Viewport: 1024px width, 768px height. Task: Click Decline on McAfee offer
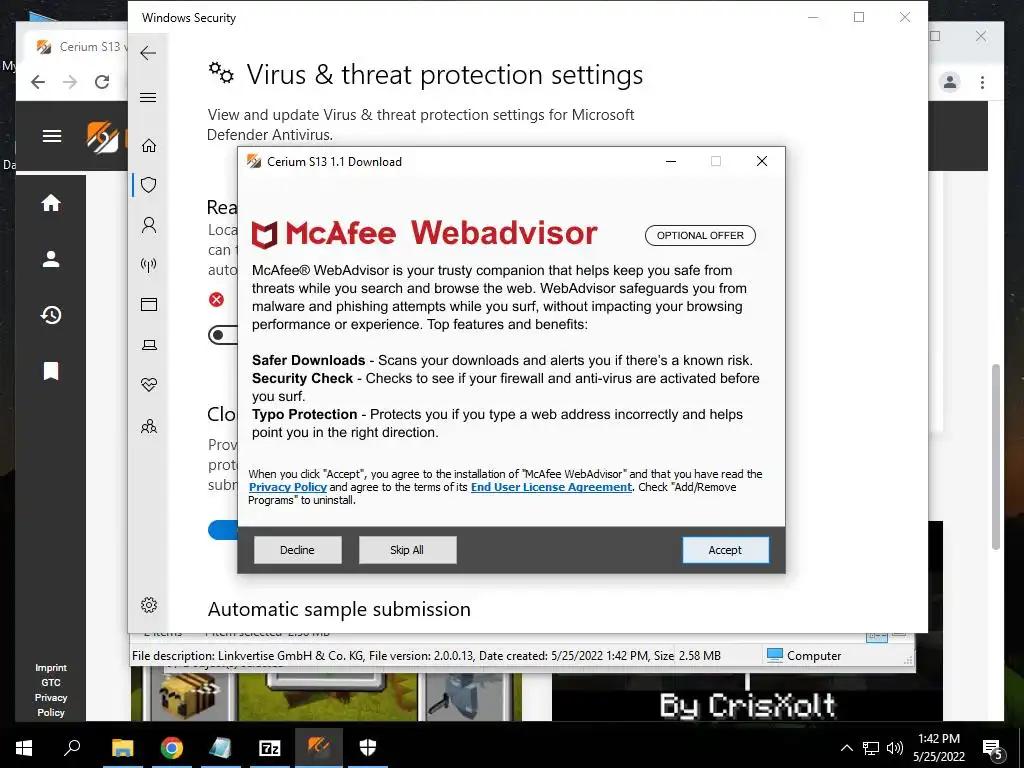pyautogui.click(x=297, y=550)
